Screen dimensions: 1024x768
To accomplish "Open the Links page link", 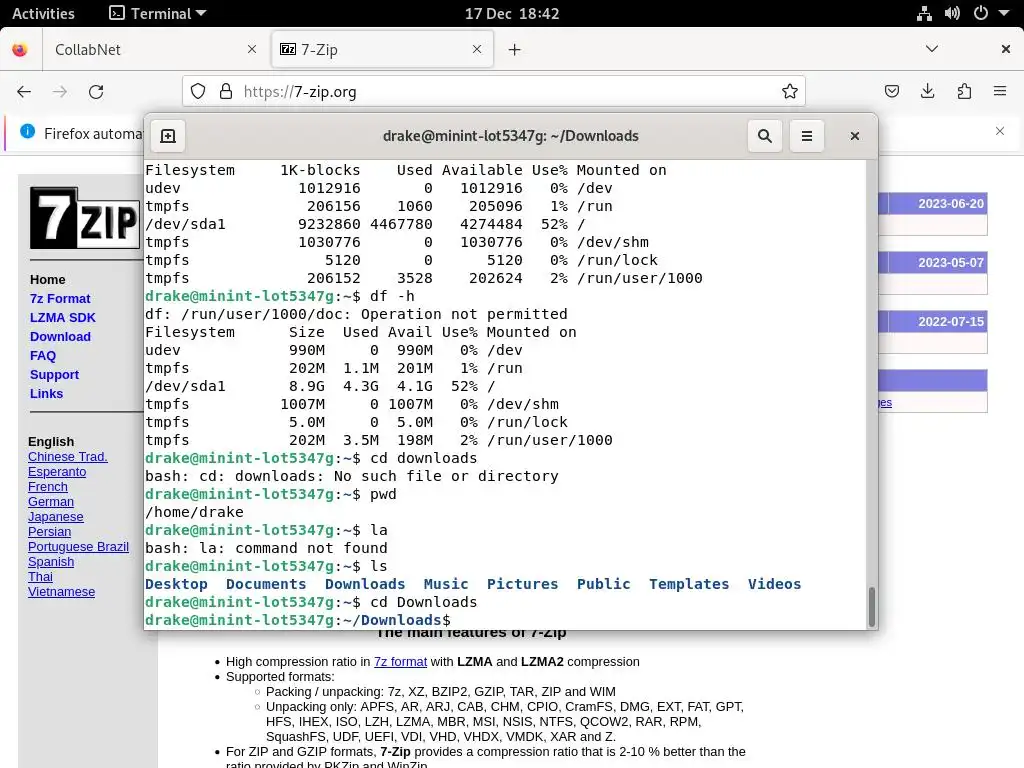I will [x=46, y=393].
